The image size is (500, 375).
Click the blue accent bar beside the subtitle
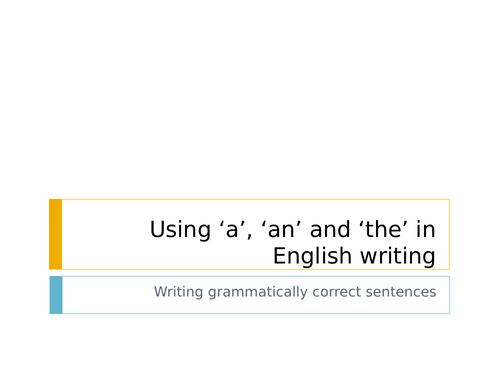click(x=56, y=295)
